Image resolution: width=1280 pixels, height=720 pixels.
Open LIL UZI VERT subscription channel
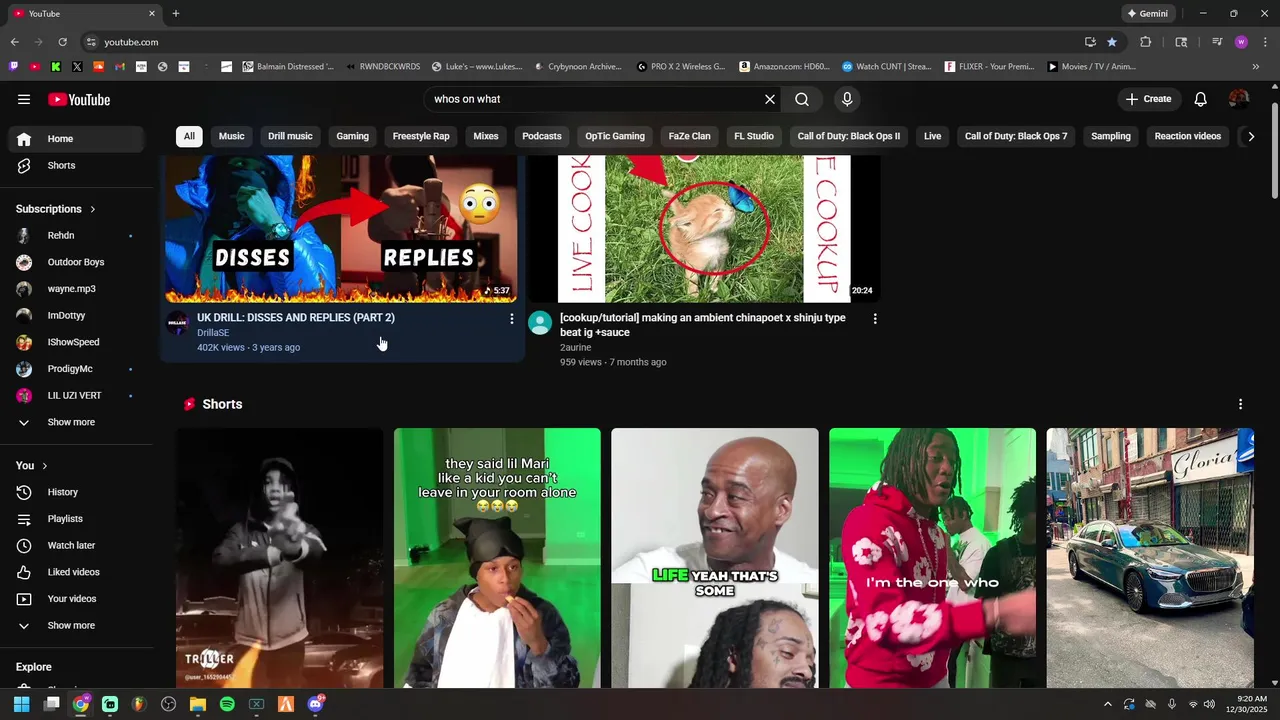pyautogui.click(x=76, y=395)
